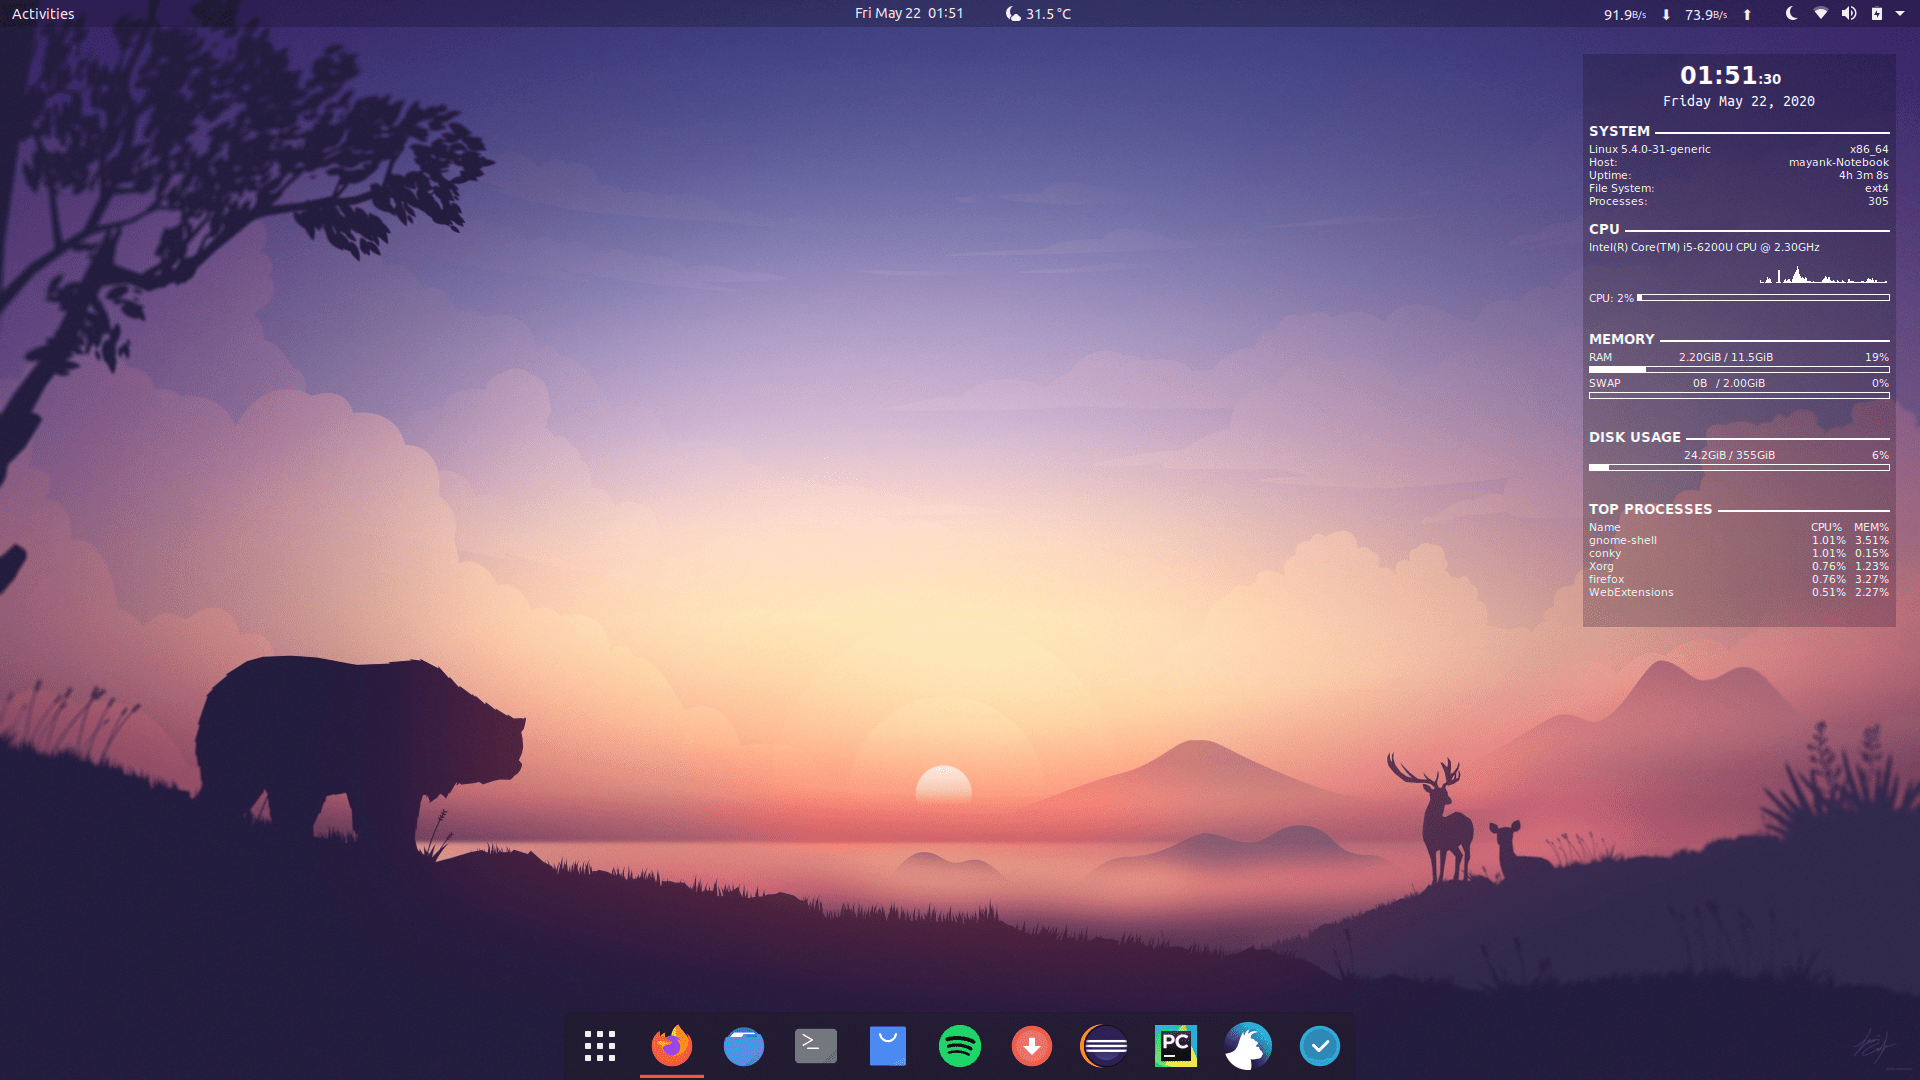Launch PyCharm from the dock
This screenshot has height=1080, width=1920.
coord(1176,1046)
